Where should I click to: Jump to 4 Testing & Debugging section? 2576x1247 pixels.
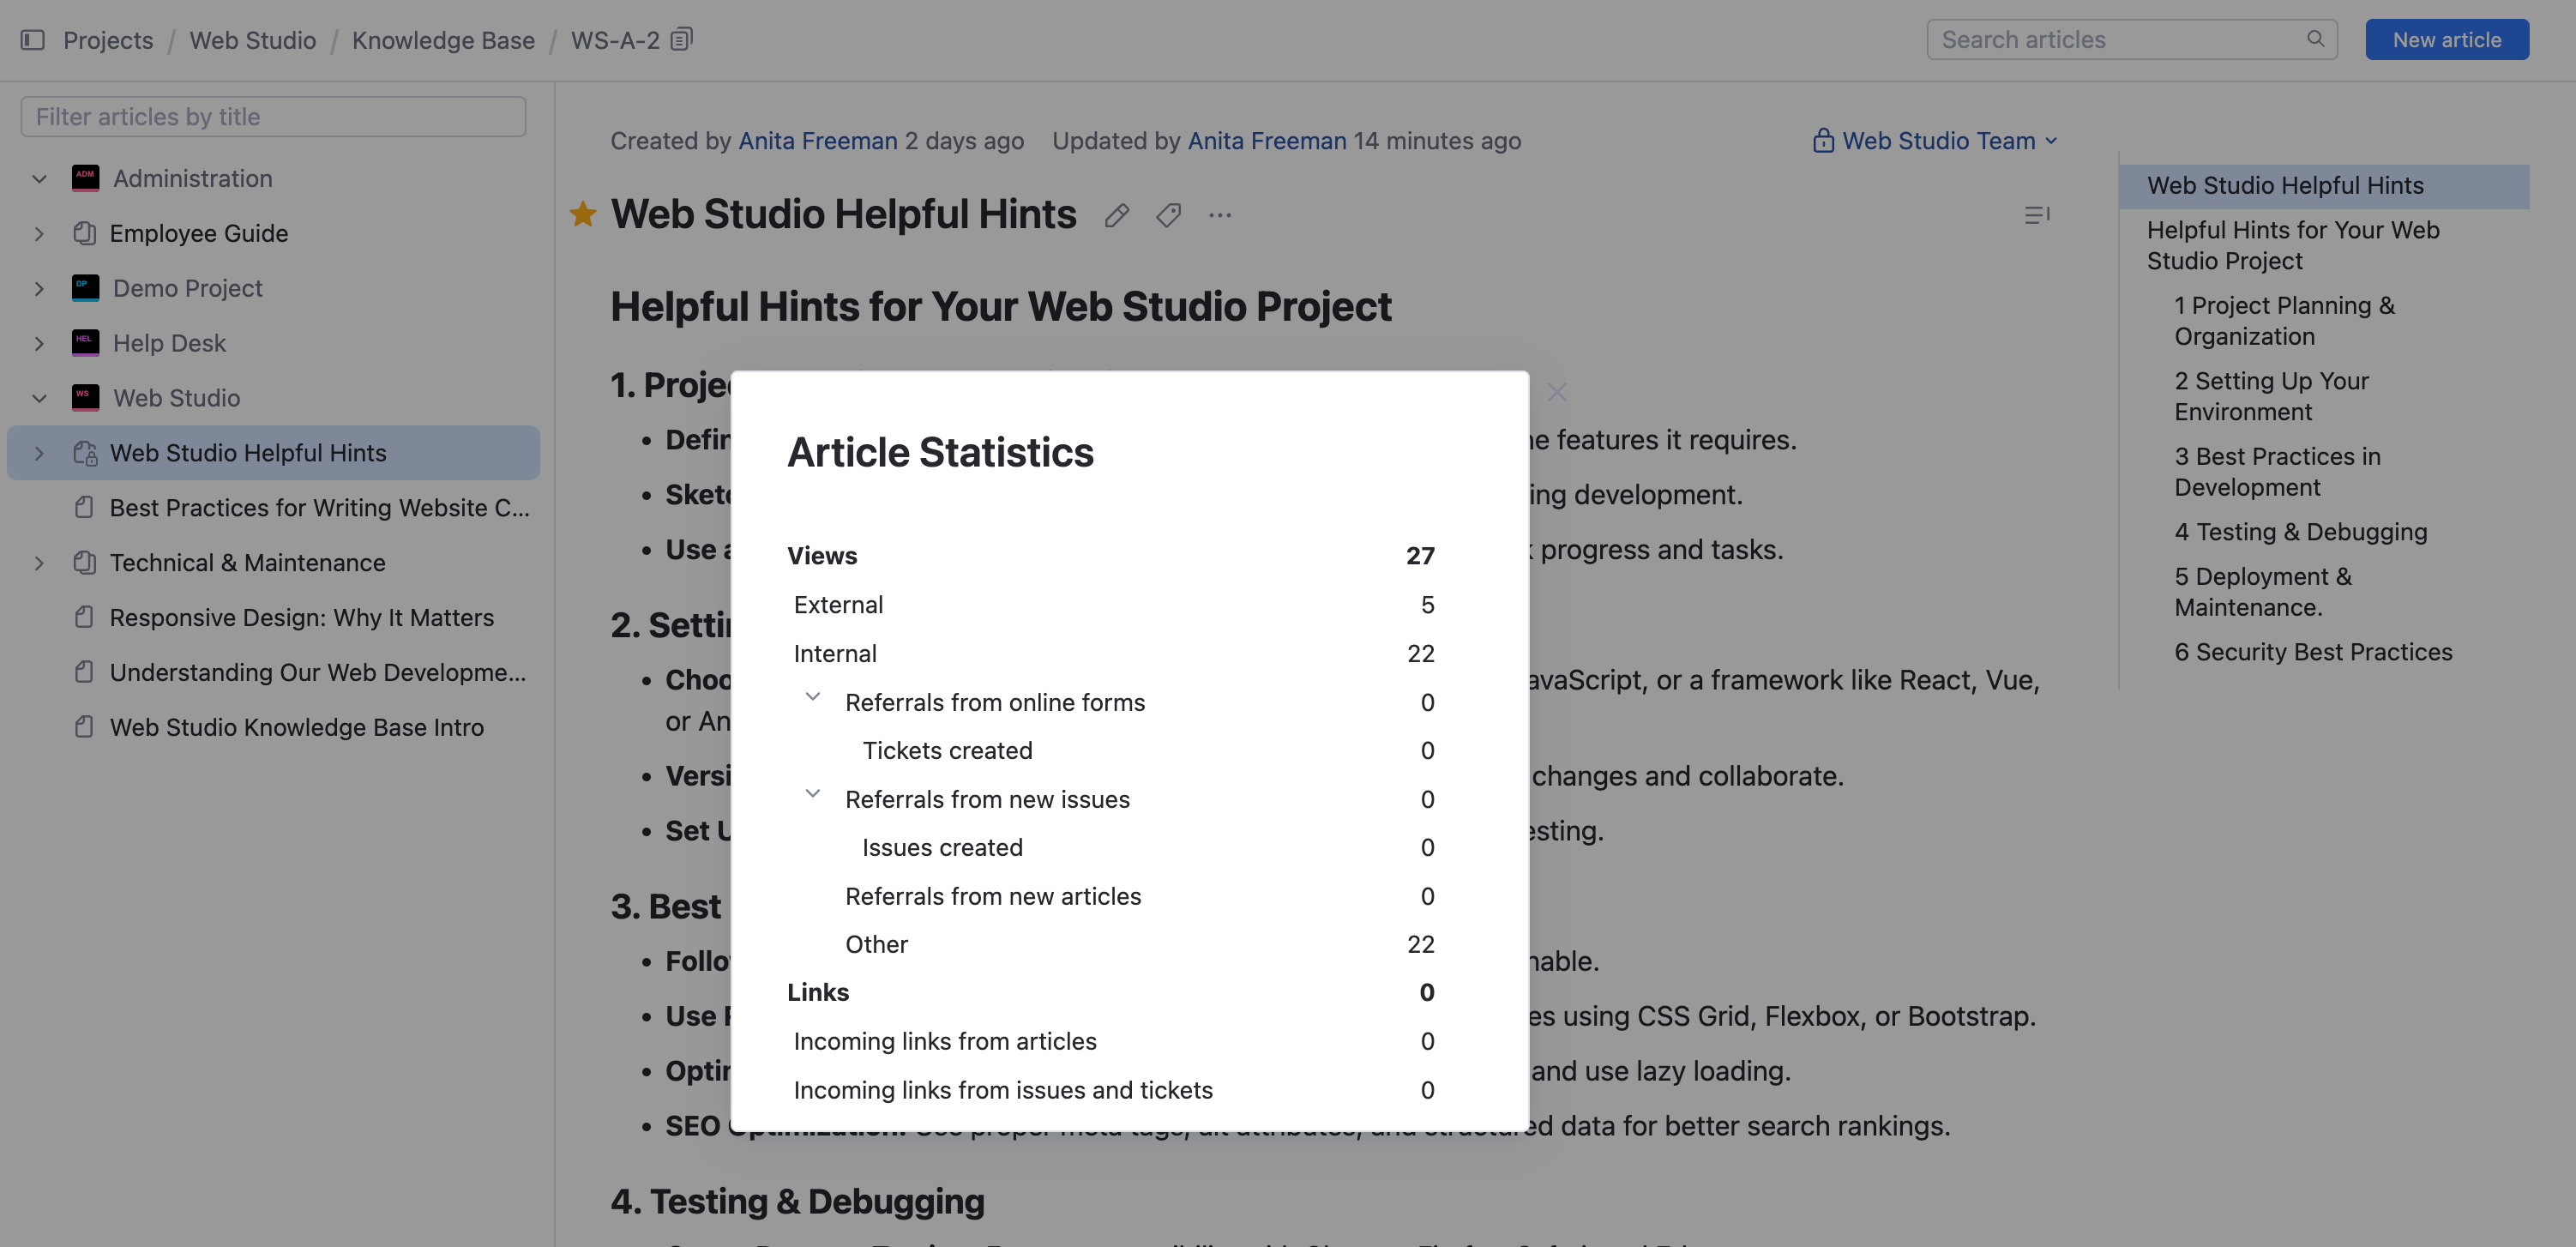click(2300, 532)
